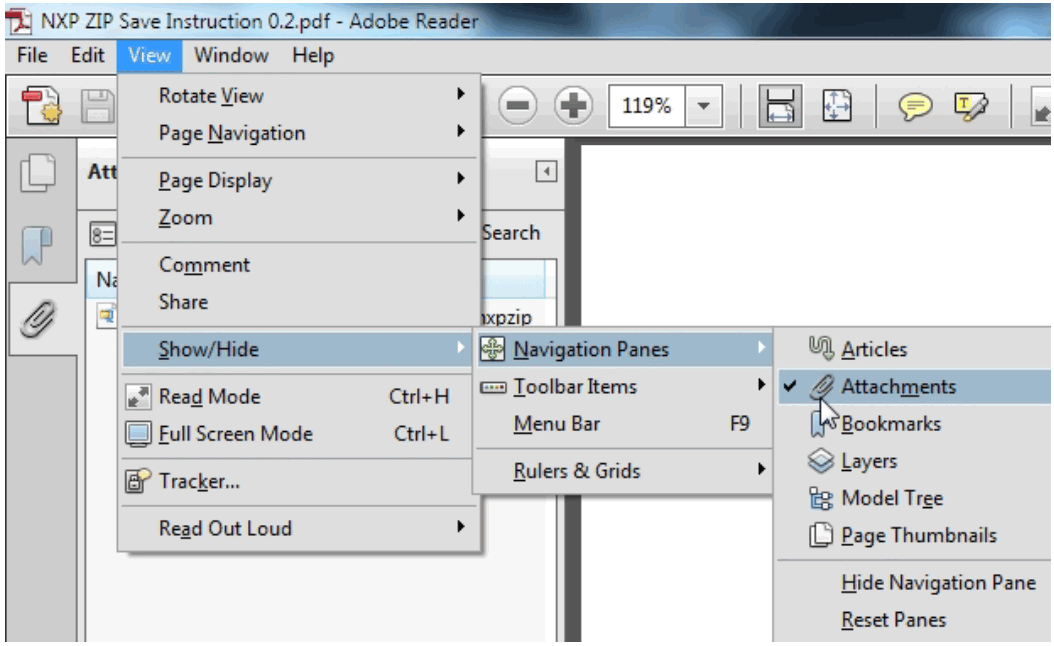Click the Layers pane icon

coord(821,461)
